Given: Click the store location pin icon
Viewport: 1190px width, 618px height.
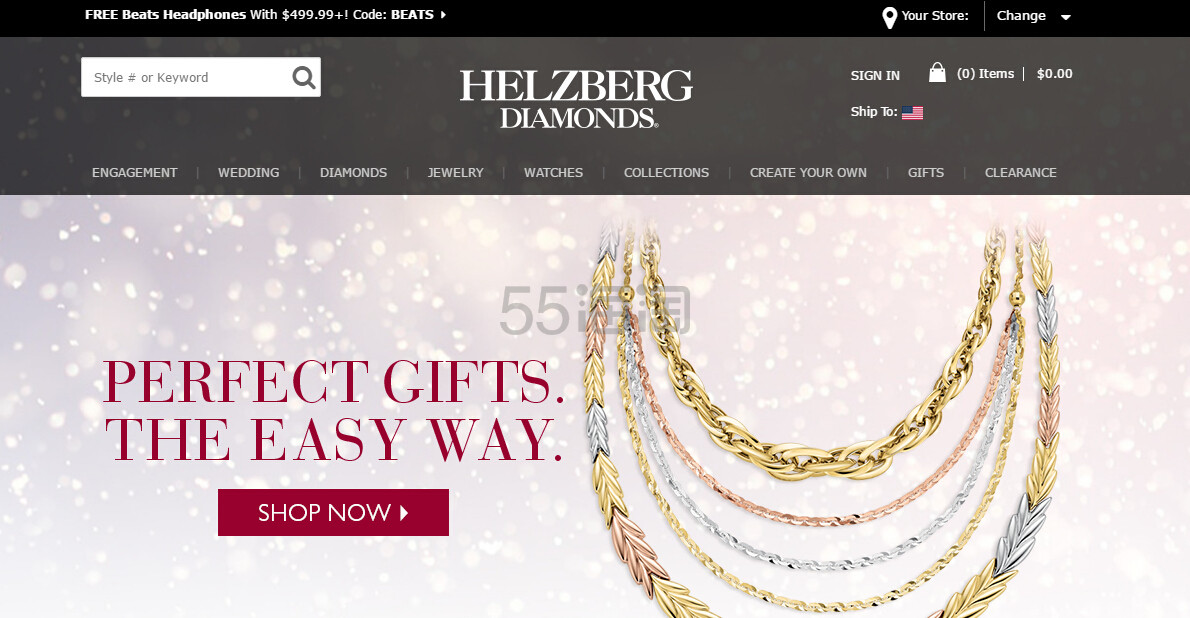Looking at the screenshot, I should pyautogui.click(x=889, y=17).
